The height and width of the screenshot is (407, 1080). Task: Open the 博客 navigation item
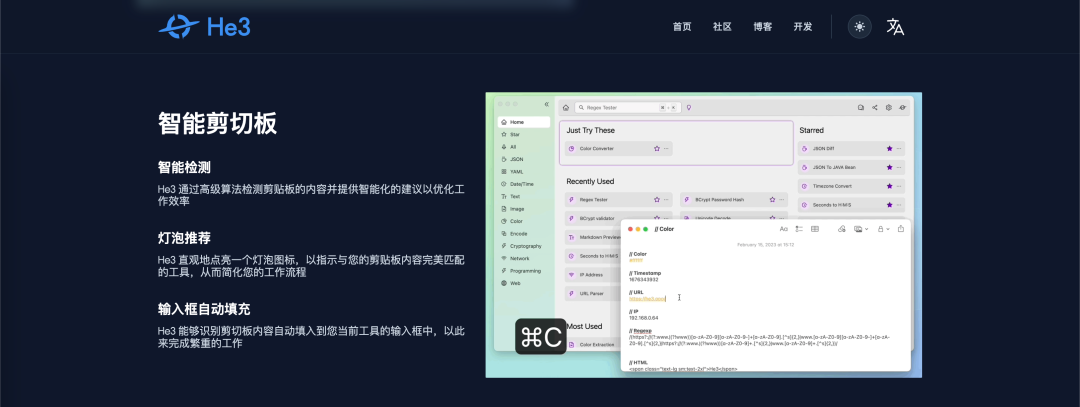point(762,27)
